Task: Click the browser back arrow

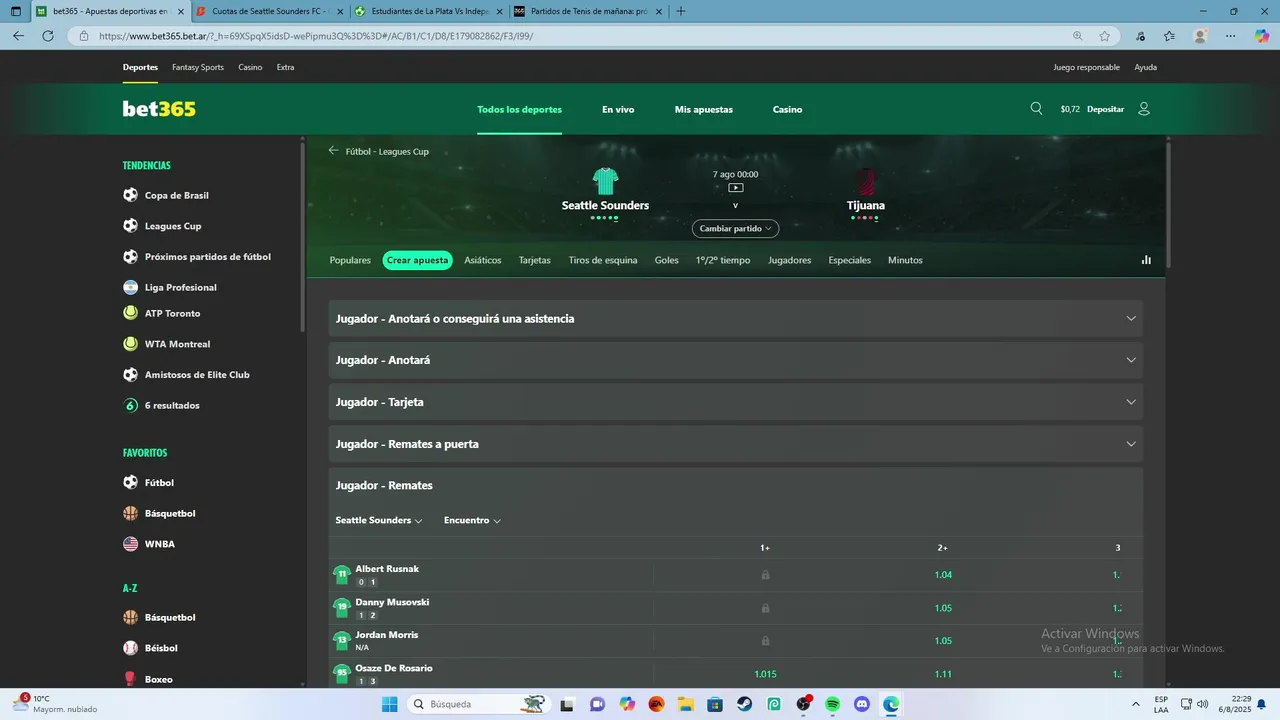Action: click(x=18, y=36)
